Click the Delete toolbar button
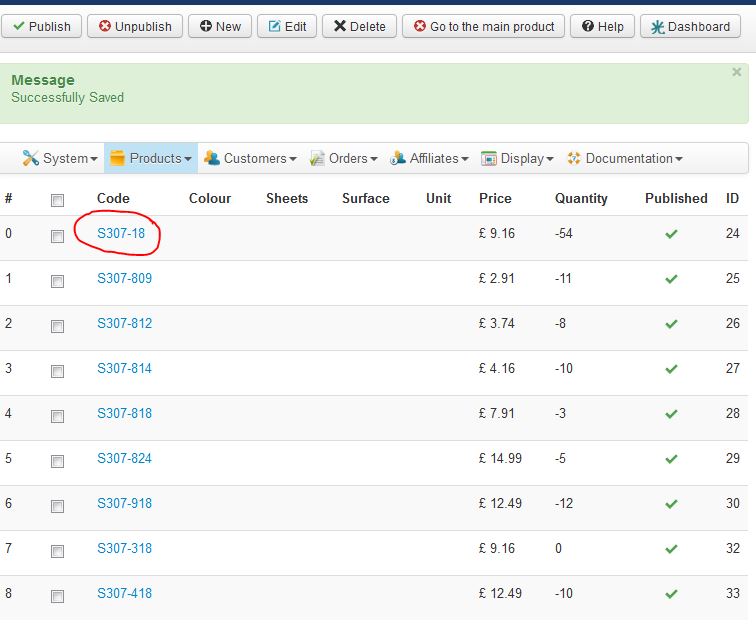The height and width of the screenshot is (629, 756). click(359, 26)
